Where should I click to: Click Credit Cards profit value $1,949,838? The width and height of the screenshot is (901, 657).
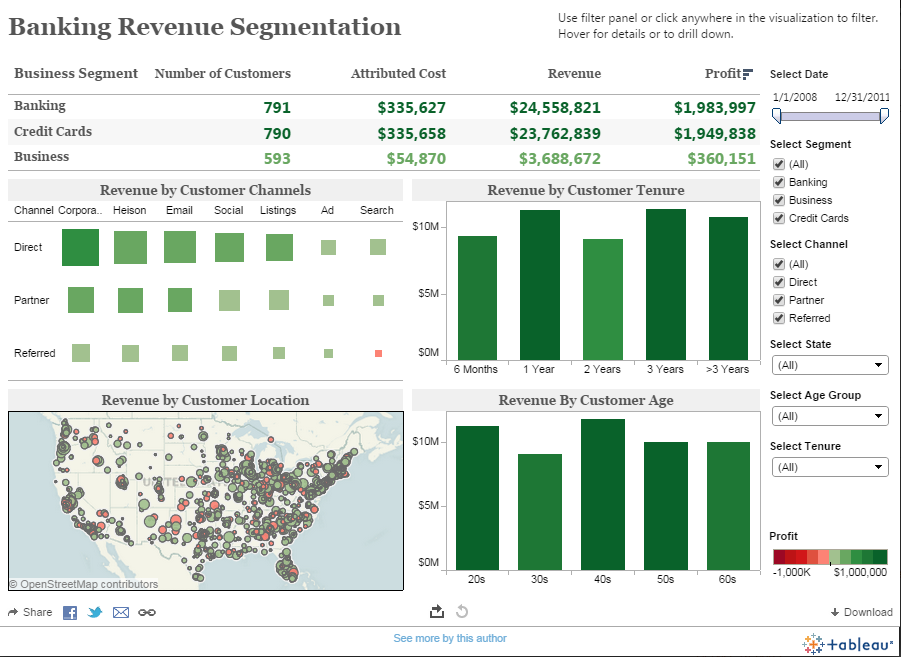[715, 133]
